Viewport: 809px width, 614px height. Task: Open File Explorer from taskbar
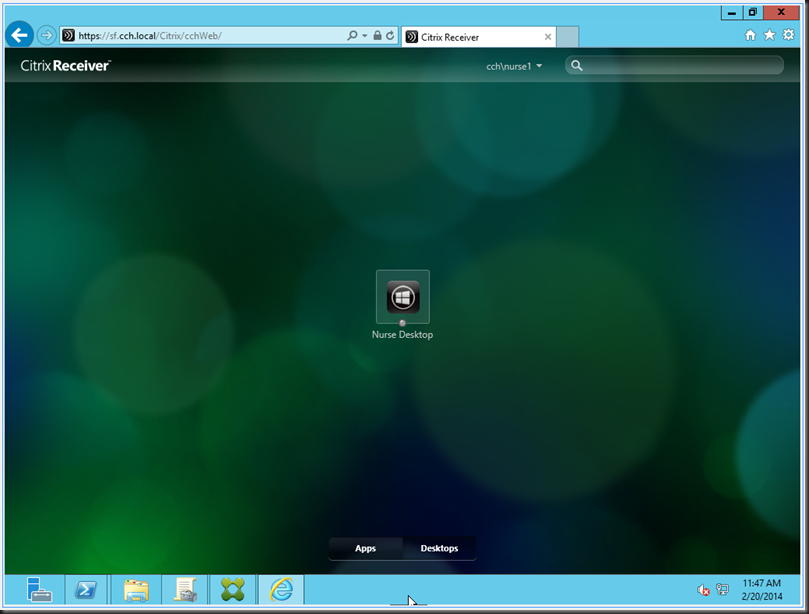coord(136,589)
